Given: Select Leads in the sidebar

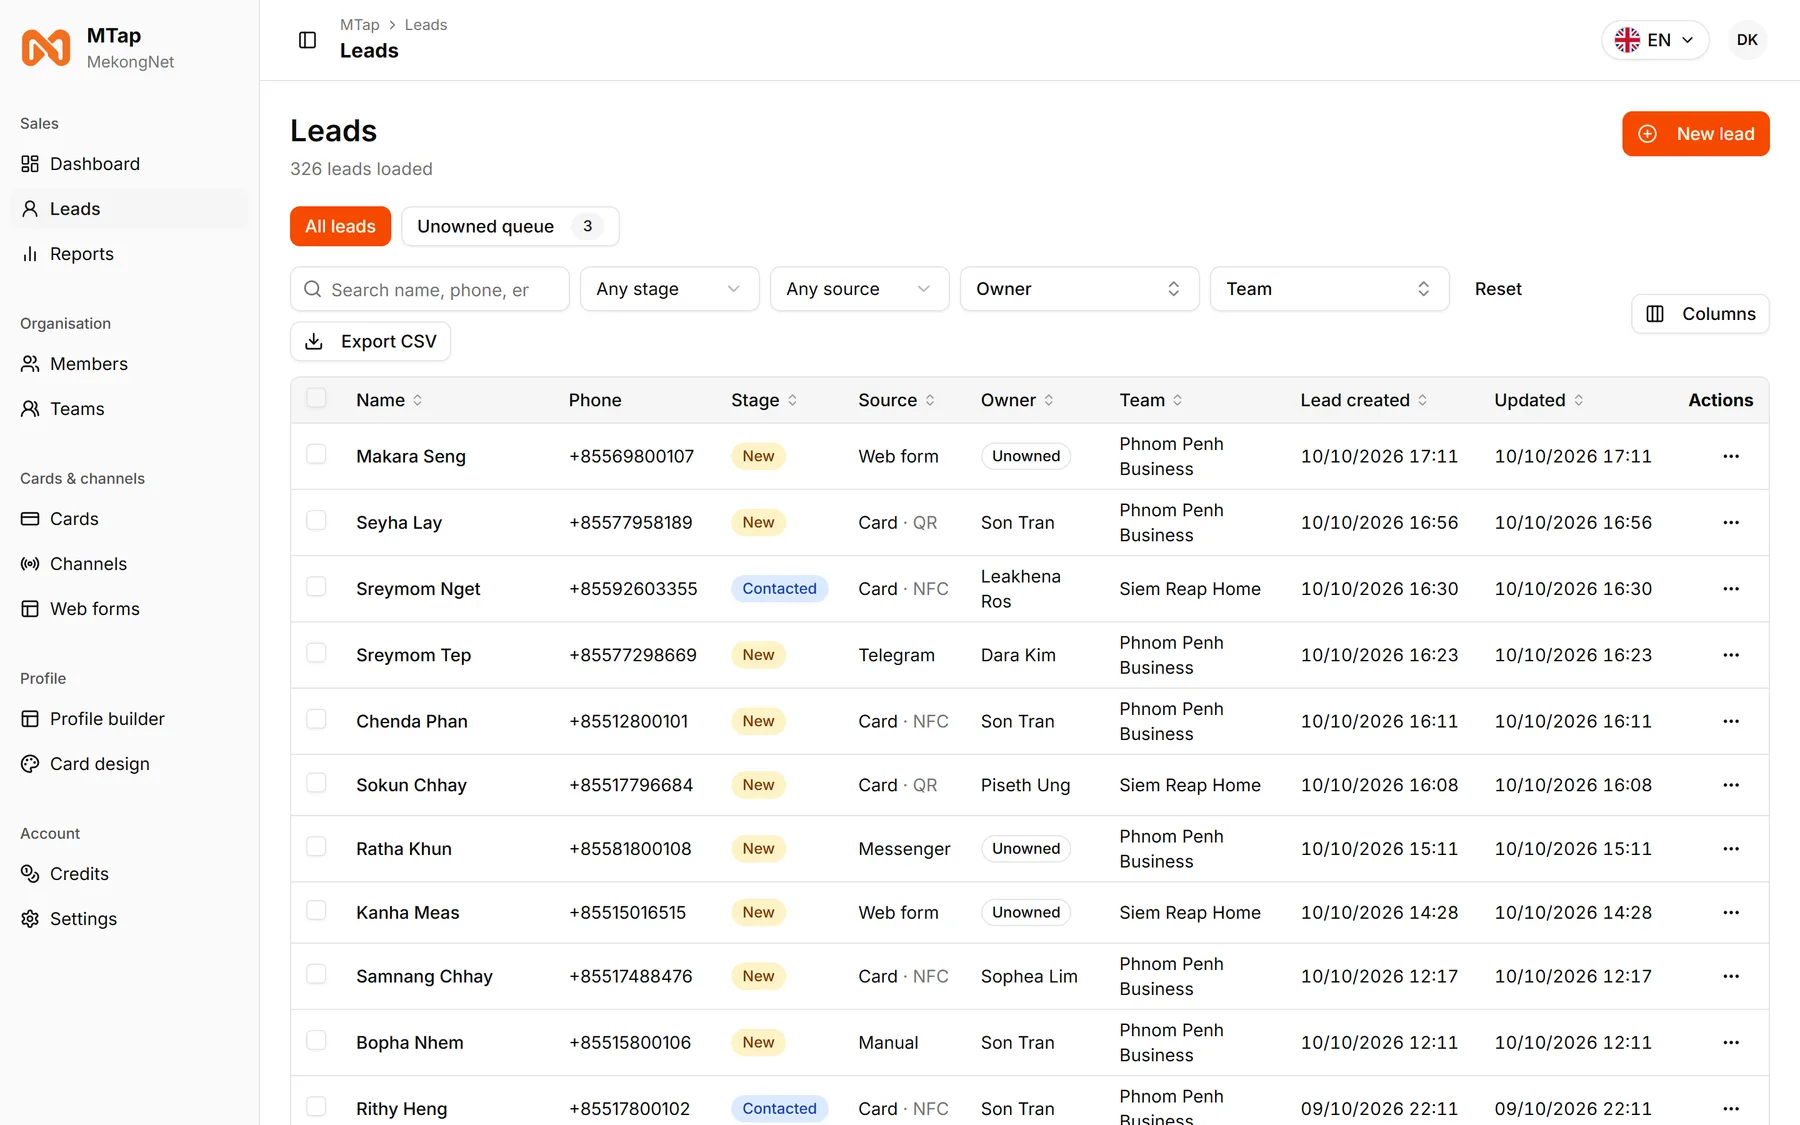Looking at the screenshot, I should (130, 209).
